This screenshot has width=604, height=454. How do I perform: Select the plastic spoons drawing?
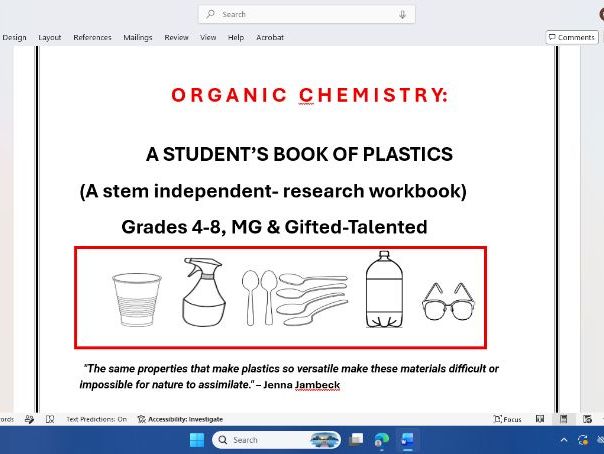click(295, 298)
